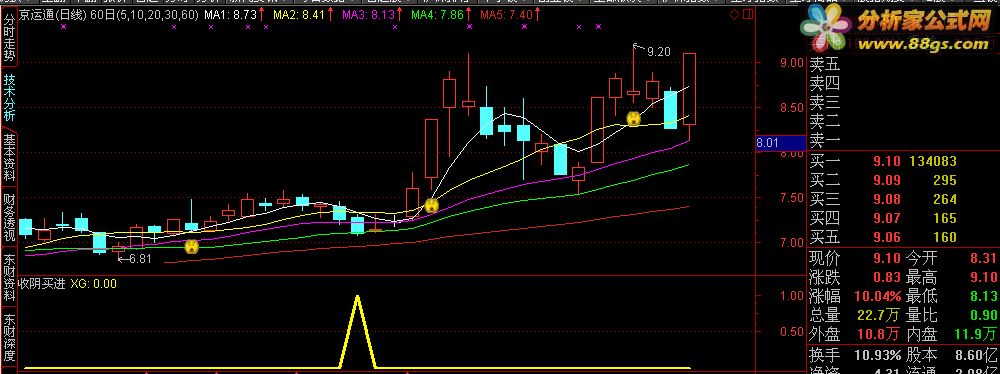Click the yellow XG signal spike peak
1000x374 pixels.
[357, 297]
